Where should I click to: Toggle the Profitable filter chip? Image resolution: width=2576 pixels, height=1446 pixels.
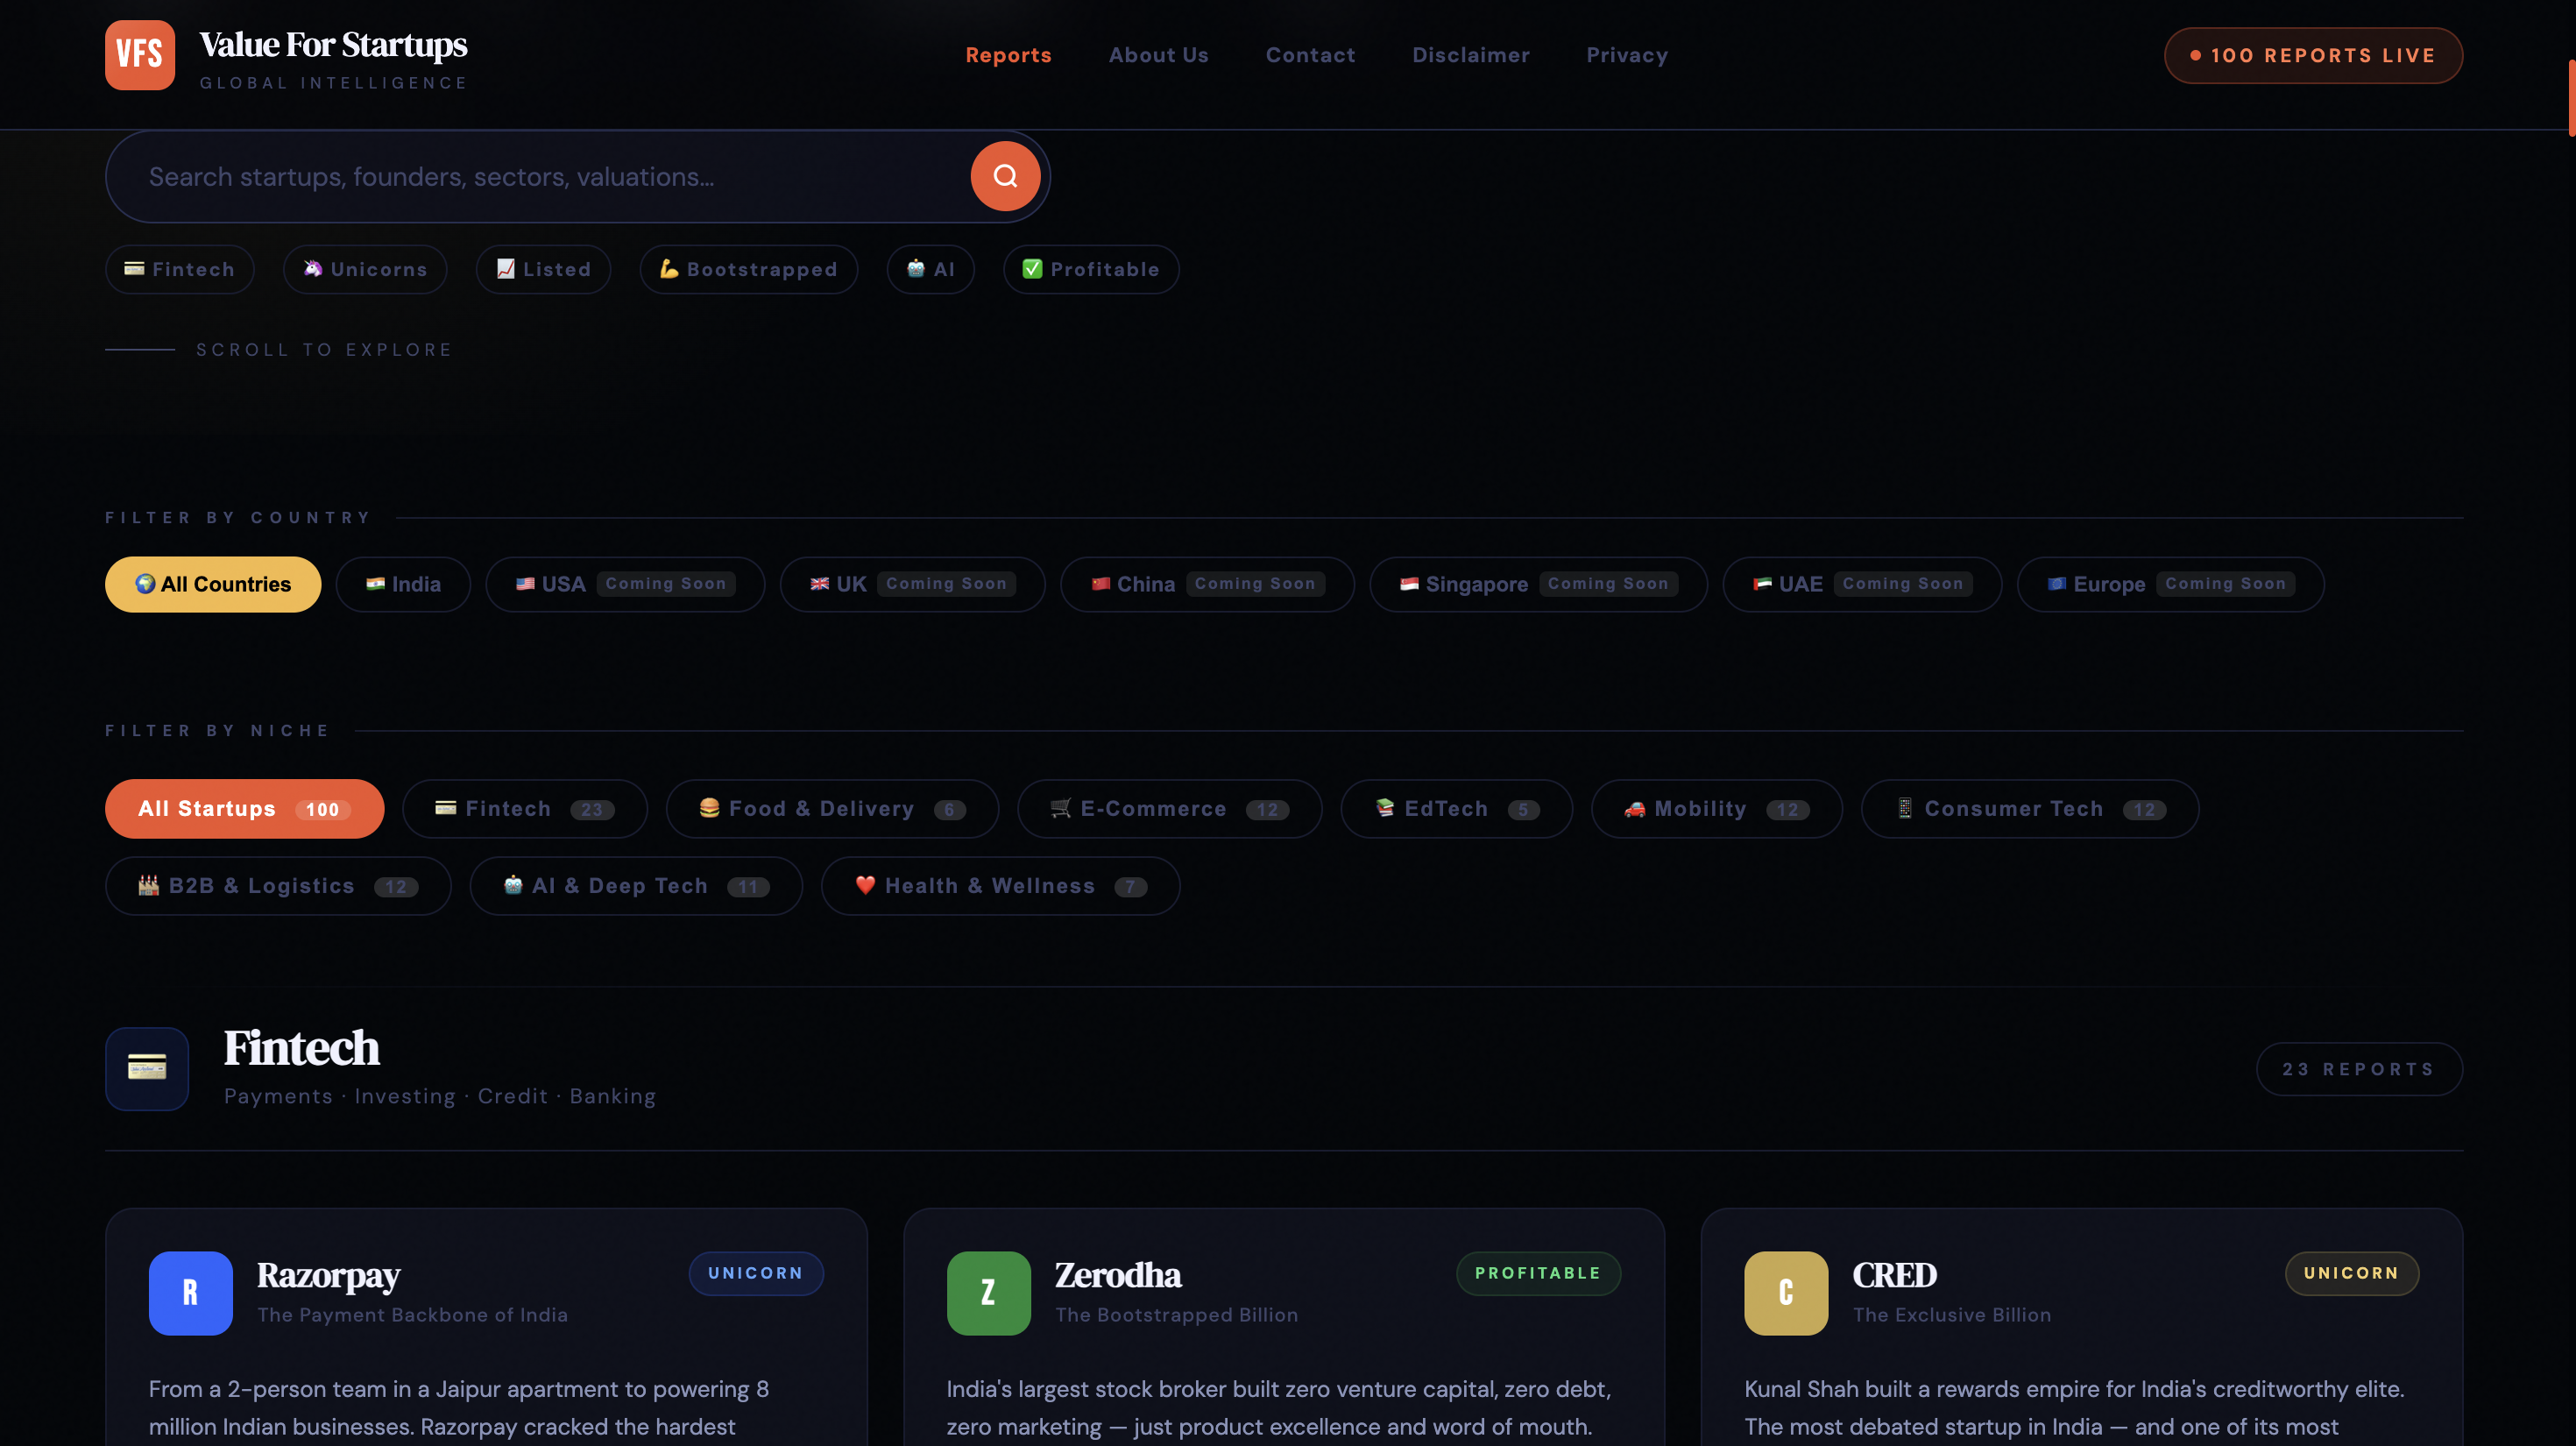[x=1091, y=269]
